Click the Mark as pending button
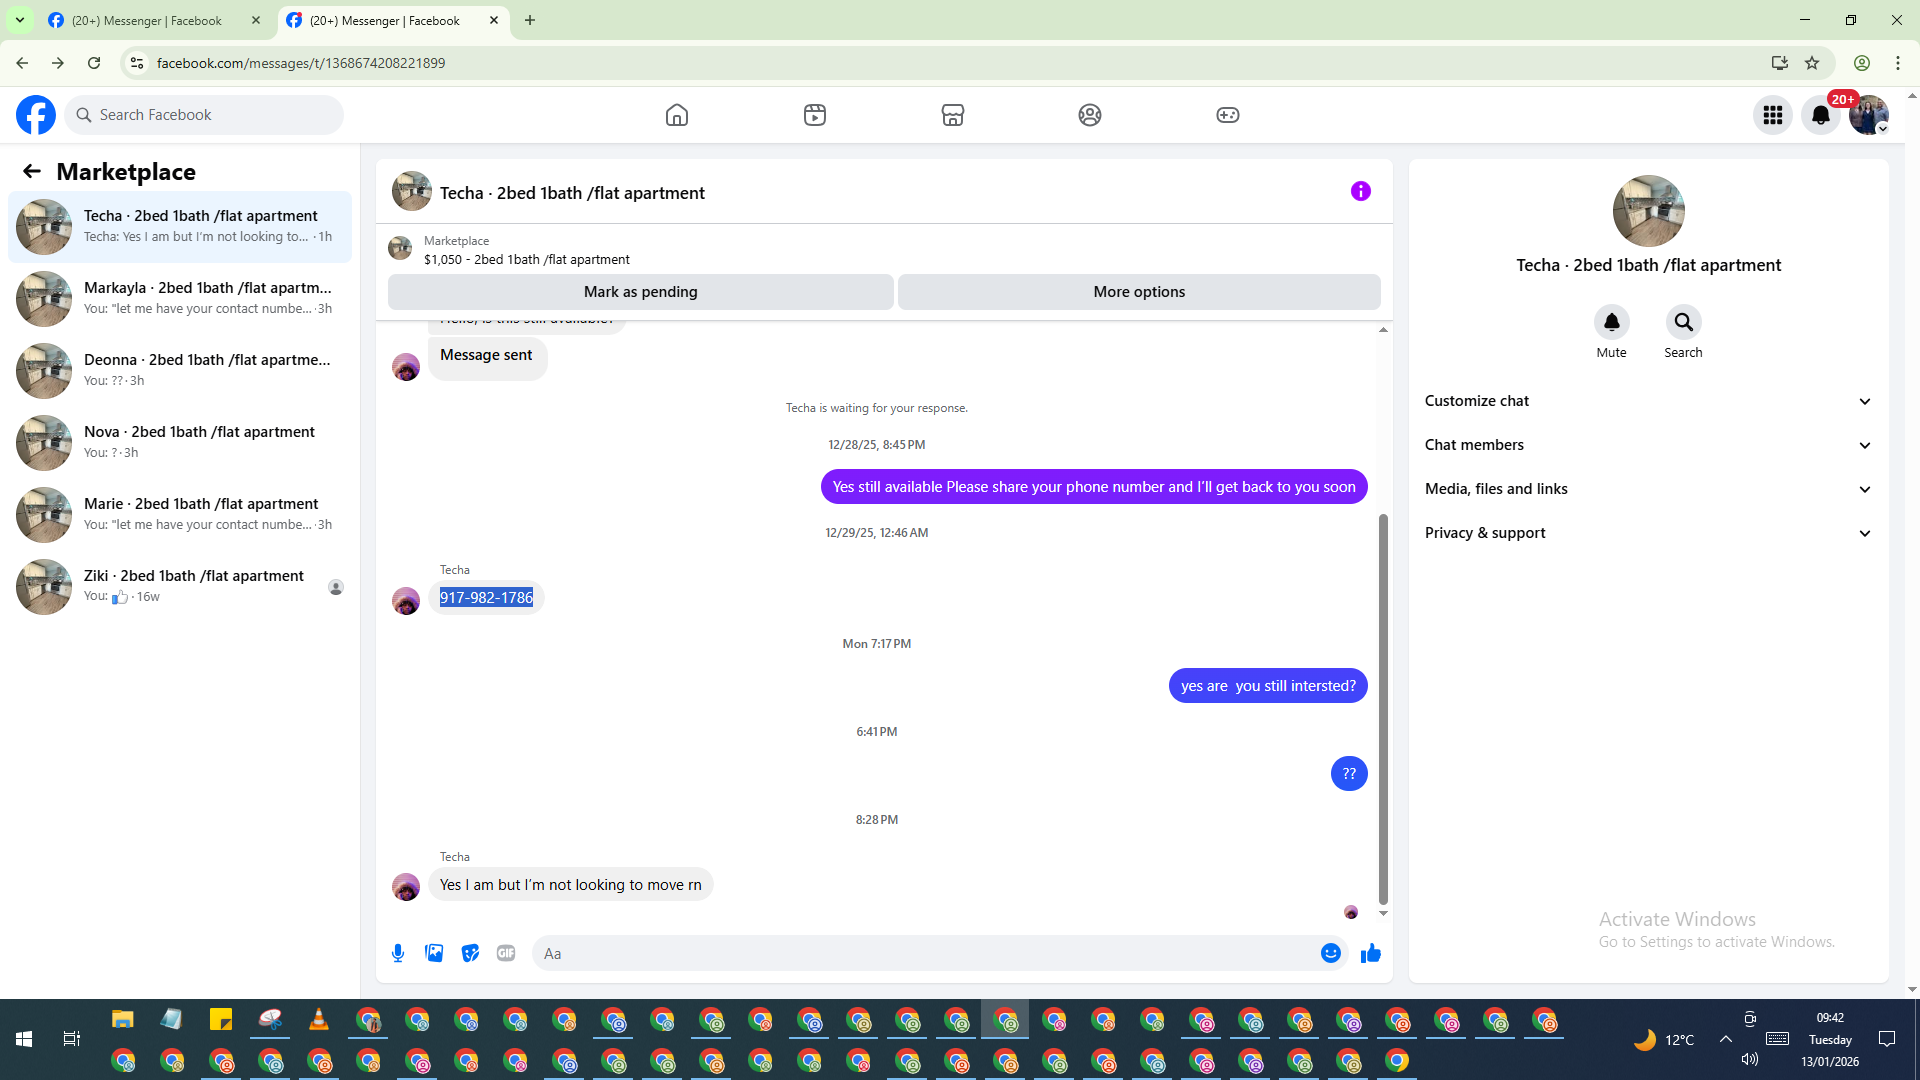Screen dimensions: 1920x1080 [x=640, y=292]
